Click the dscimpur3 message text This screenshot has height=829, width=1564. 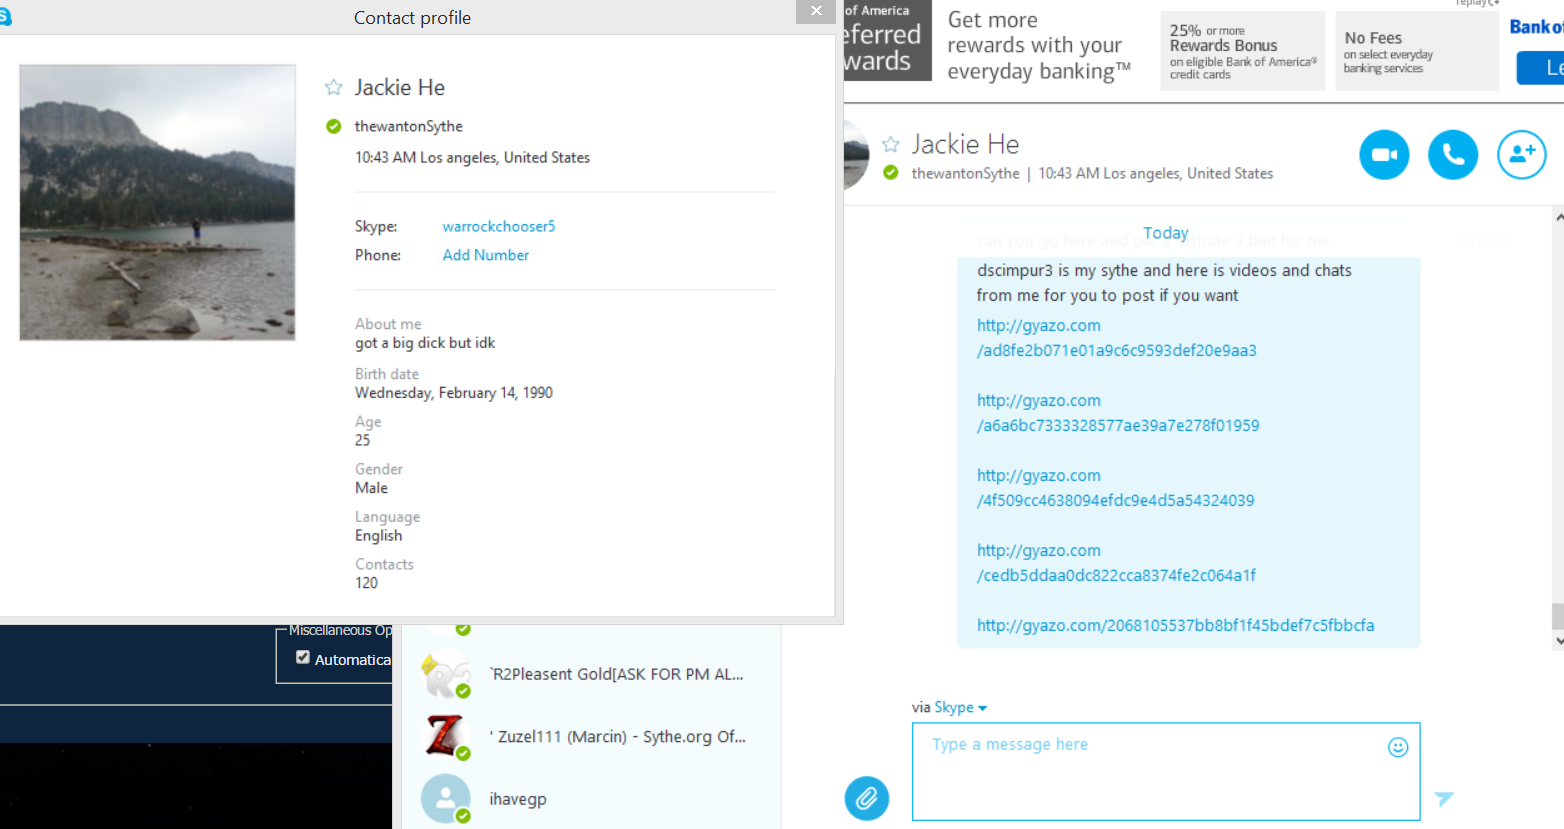(1164, 283)
